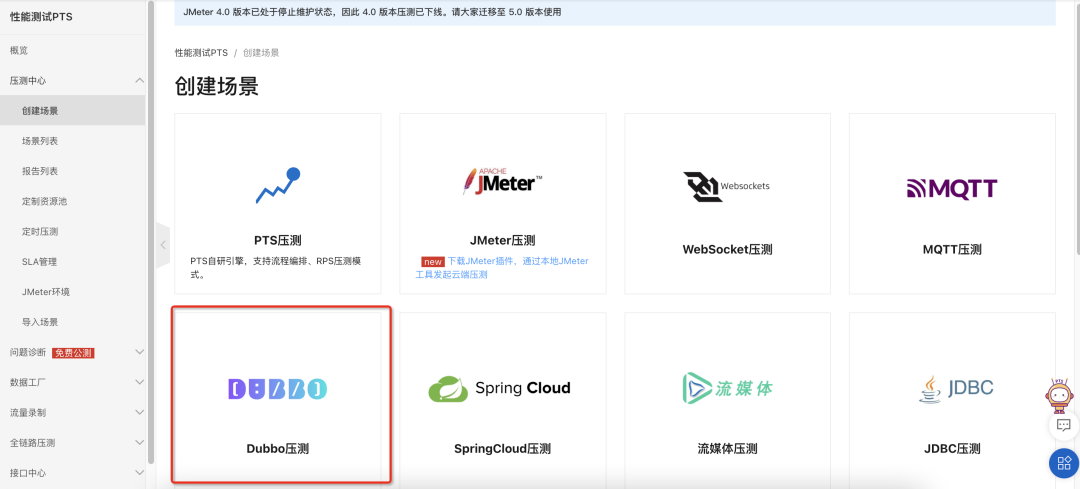Screen dimensions: 1080x489
Task: Click the blue grid shortcut button
Action: click(x=1064, y=463)
